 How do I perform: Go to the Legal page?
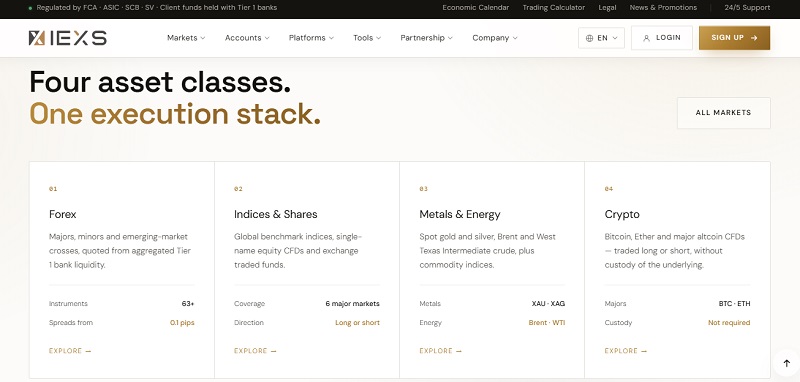point(607,8)
